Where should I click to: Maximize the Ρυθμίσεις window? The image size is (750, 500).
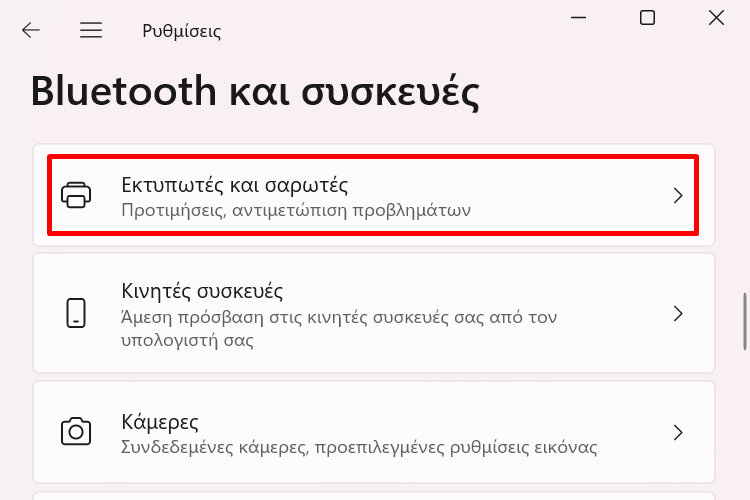tap(647, 18)
